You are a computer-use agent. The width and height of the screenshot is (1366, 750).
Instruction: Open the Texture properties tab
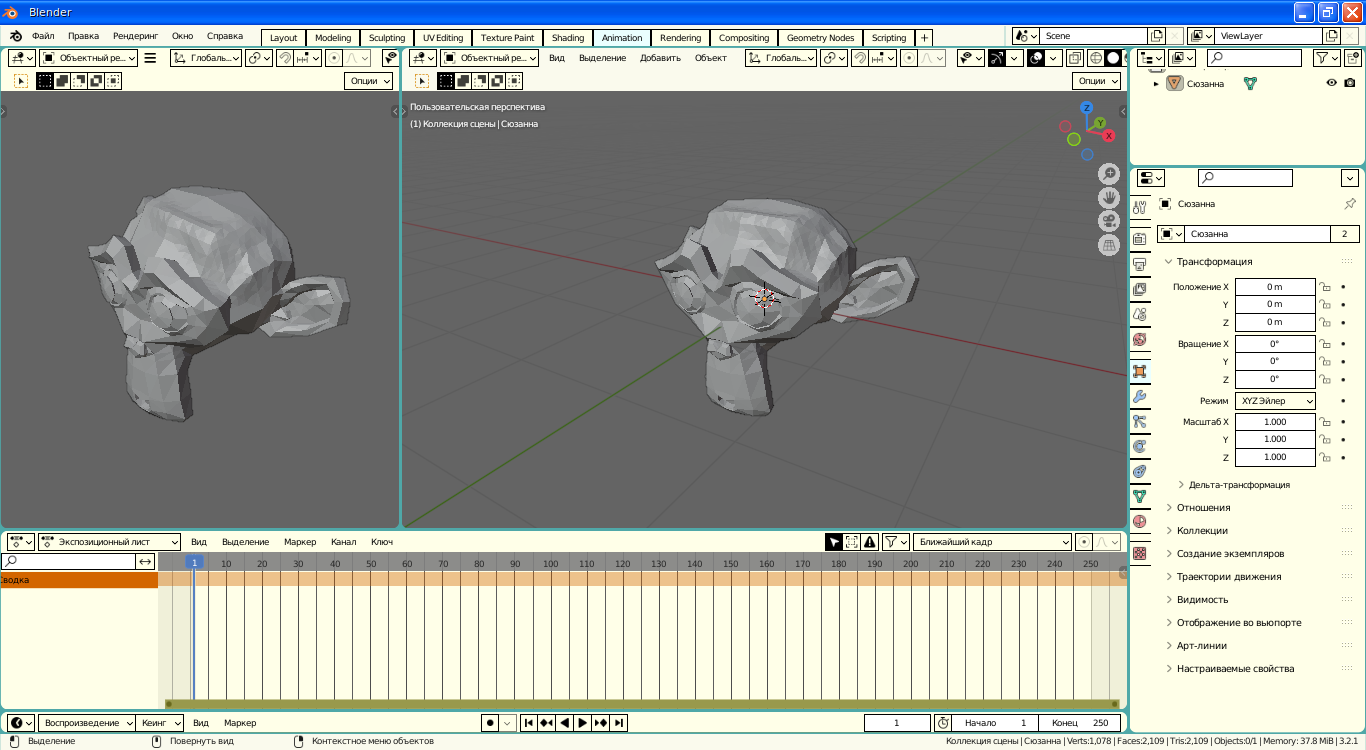pyautogui.click(x=1139, y=553)
